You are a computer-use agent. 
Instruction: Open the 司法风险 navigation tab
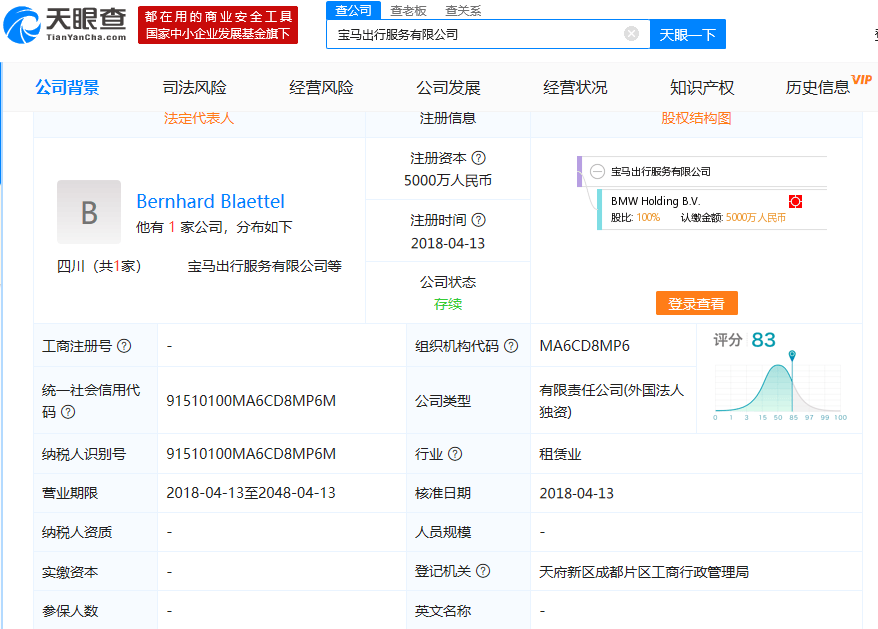pyautogui.click(x=194, y=88)
